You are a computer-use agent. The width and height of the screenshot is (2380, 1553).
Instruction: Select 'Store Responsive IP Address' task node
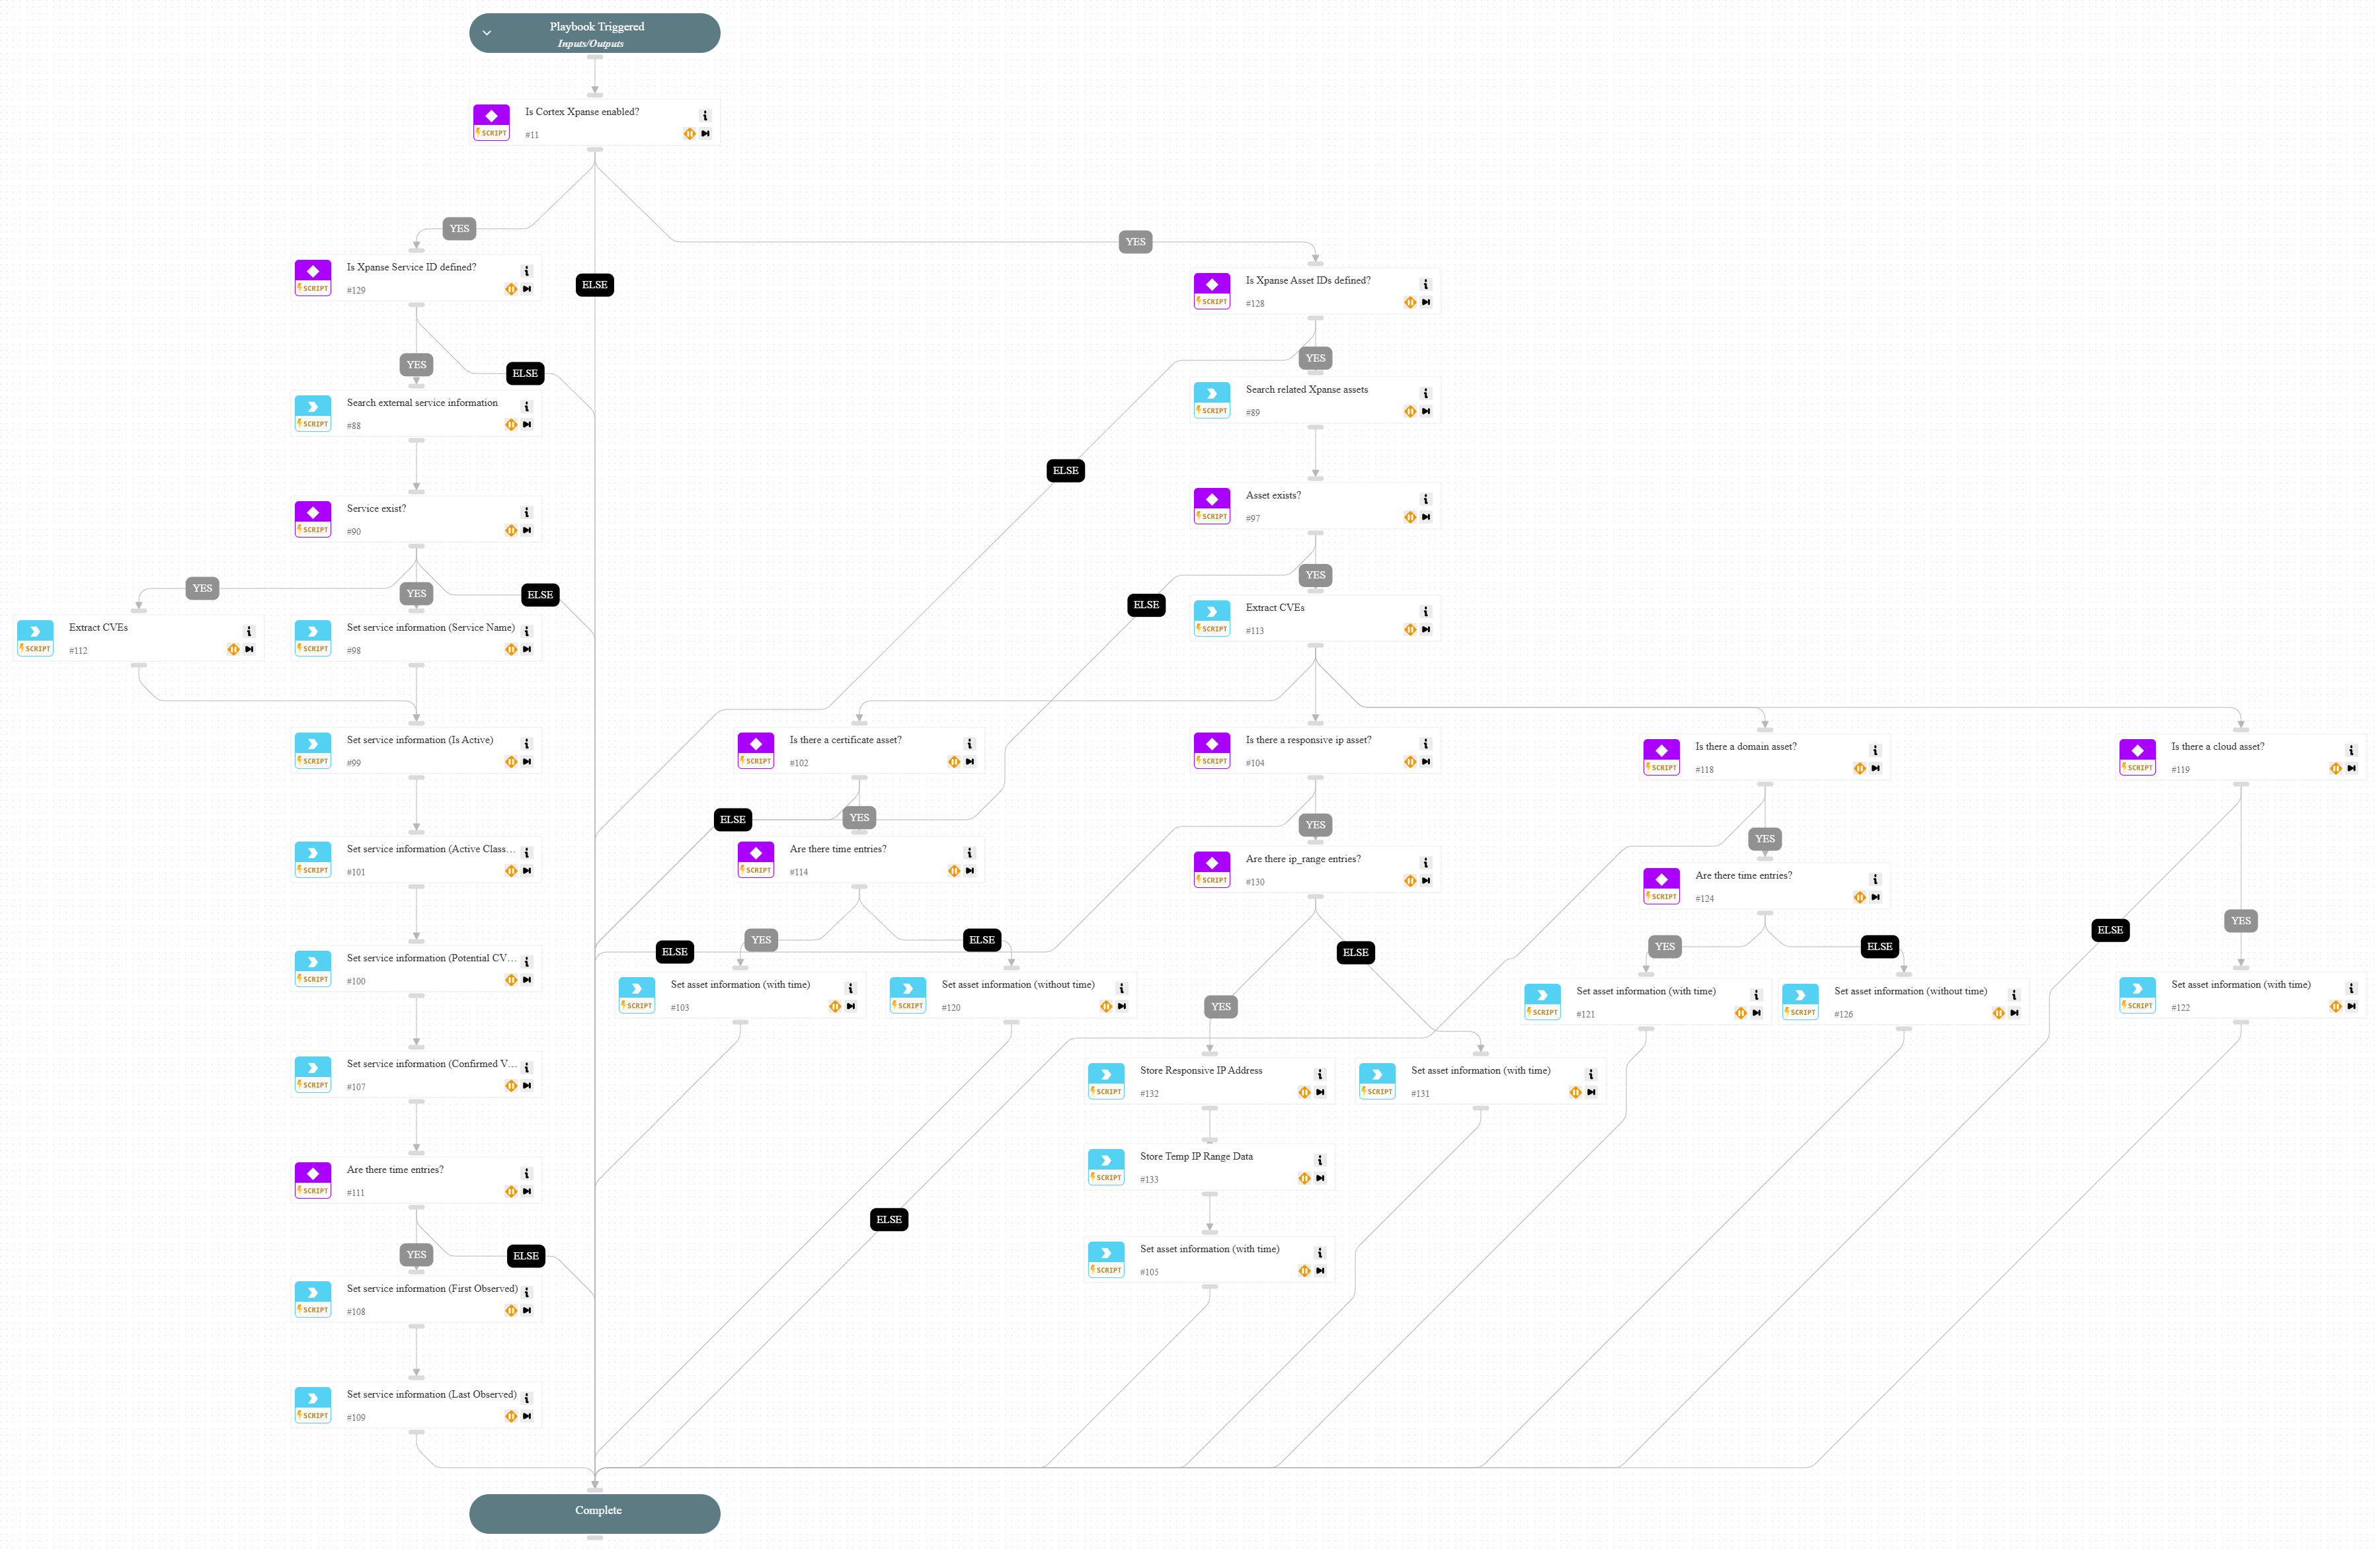coord(1201,1071)
